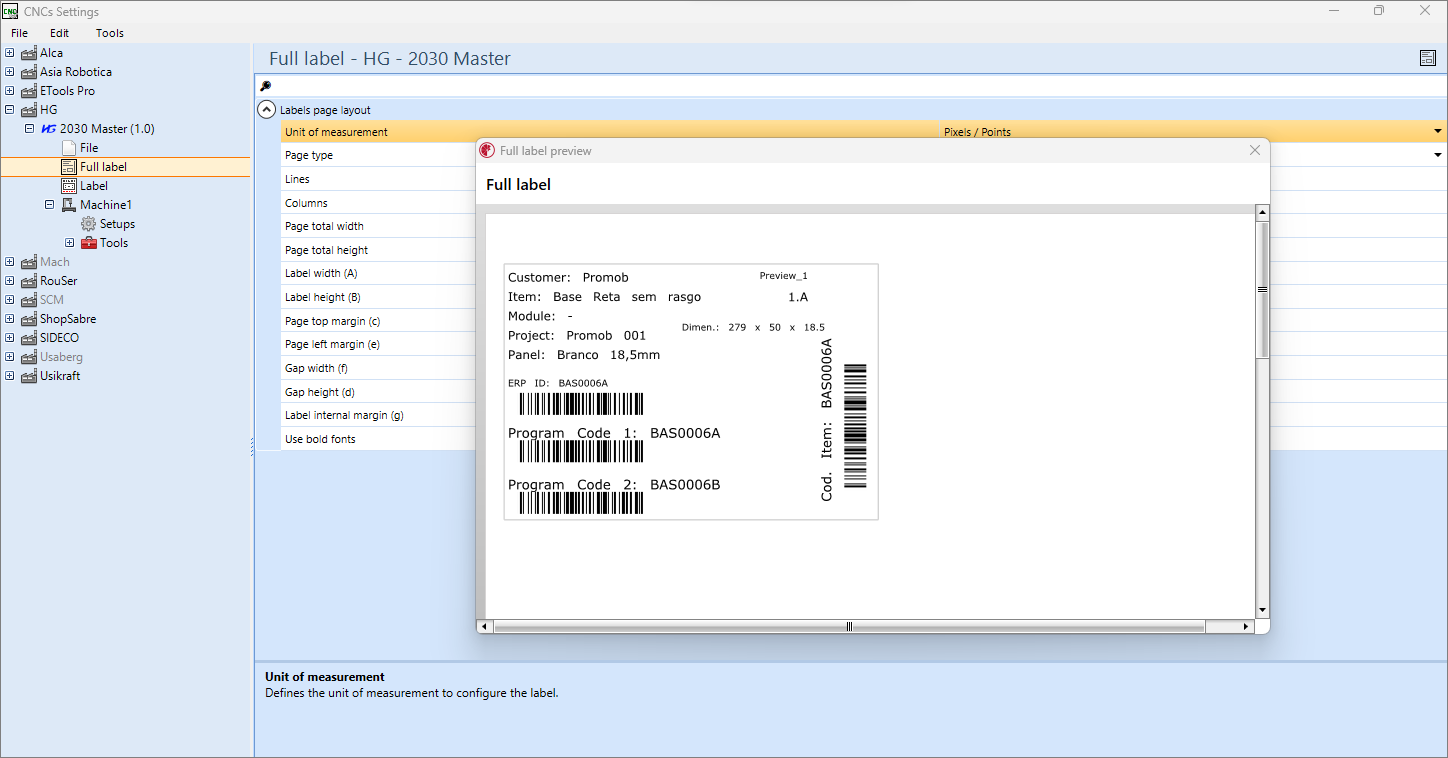The width and height of the screenshot is (1448, 758).
Task: Click the search key icon in filter bar
Action: click(265, 86)
